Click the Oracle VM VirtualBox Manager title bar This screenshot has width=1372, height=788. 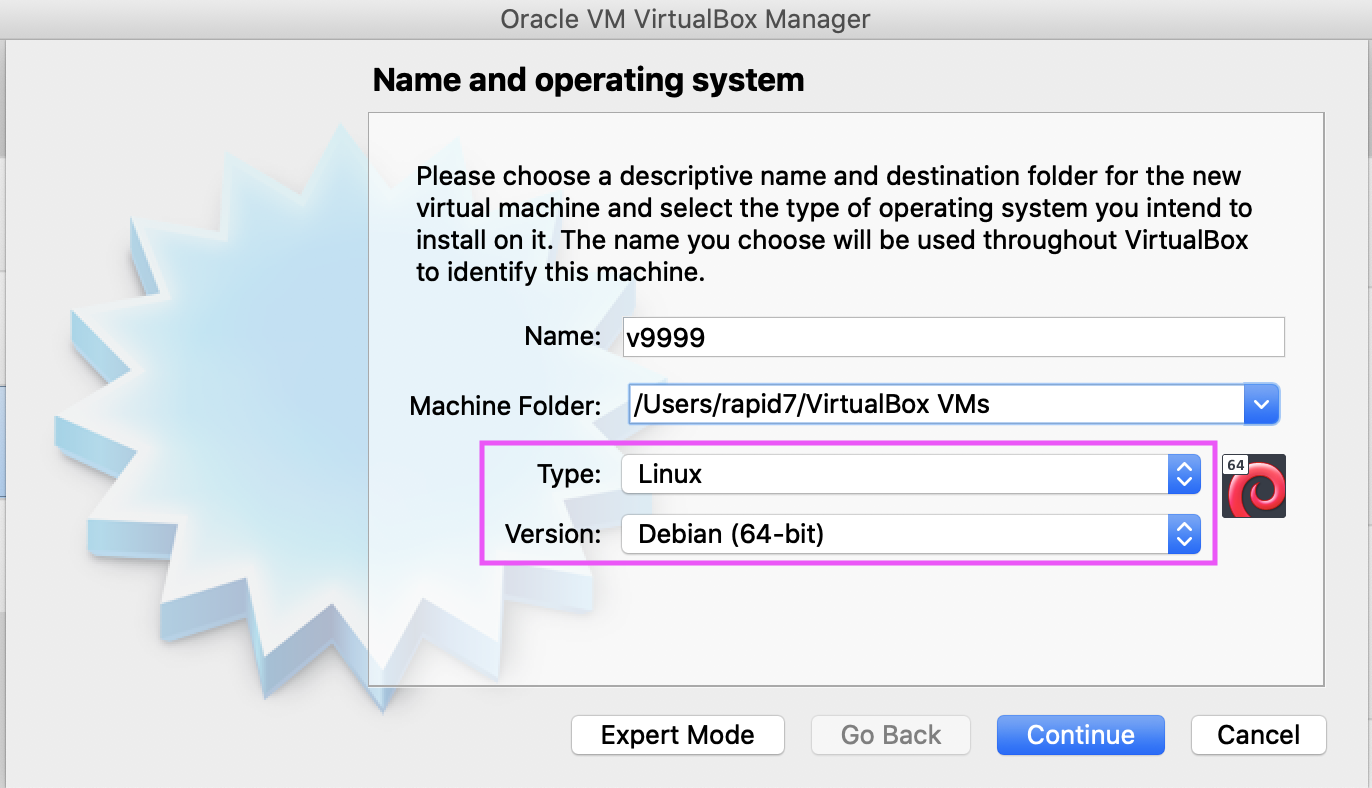point(685,19)
